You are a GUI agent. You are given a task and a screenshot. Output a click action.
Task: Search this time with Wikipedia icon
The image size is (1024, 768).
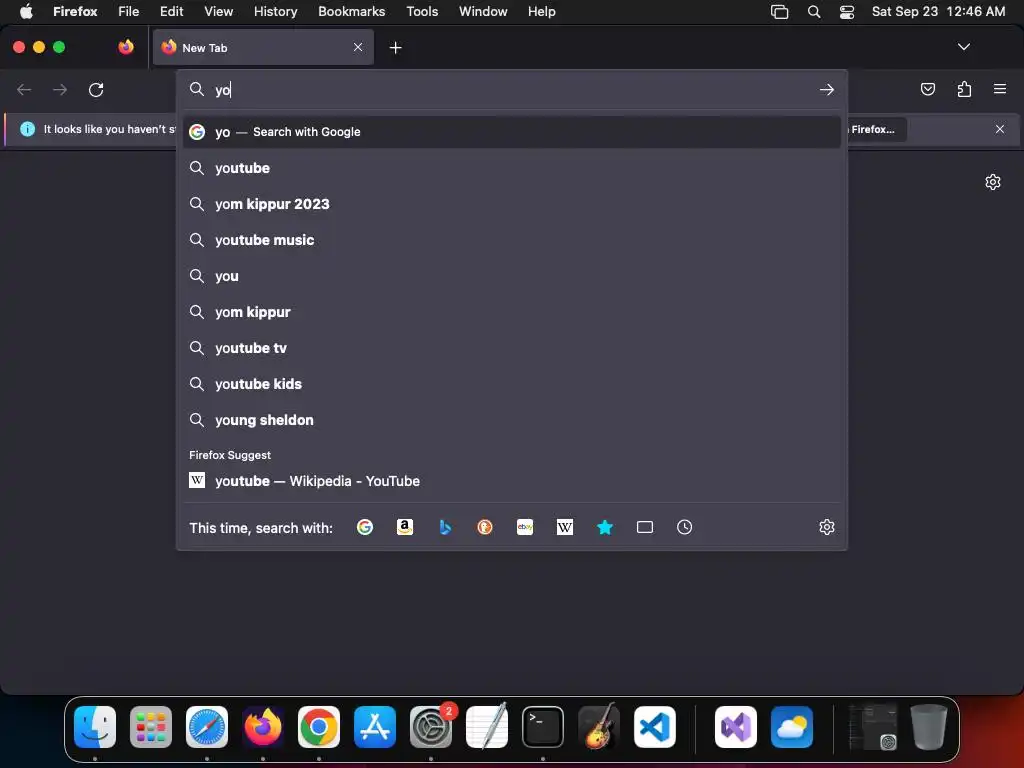pos(565,527)
